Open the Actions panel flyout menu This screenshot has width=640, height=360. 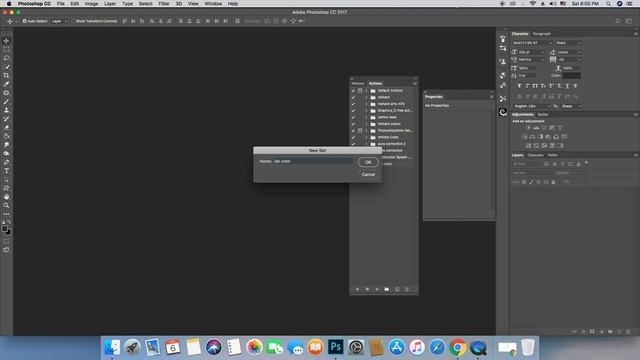coord(415,83)
